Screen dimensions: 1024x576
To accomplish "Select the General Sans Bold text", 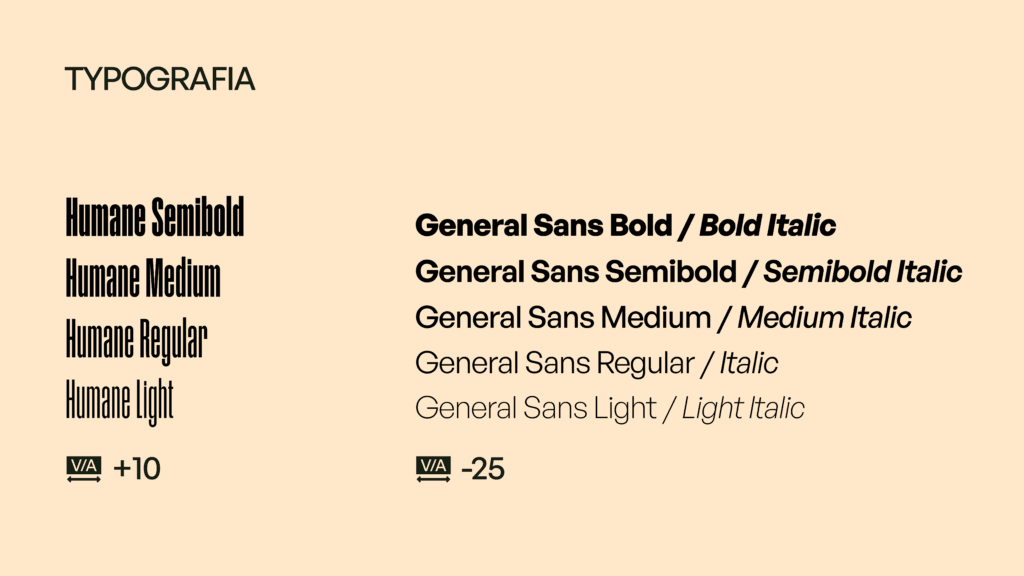I will pos(543,226).
